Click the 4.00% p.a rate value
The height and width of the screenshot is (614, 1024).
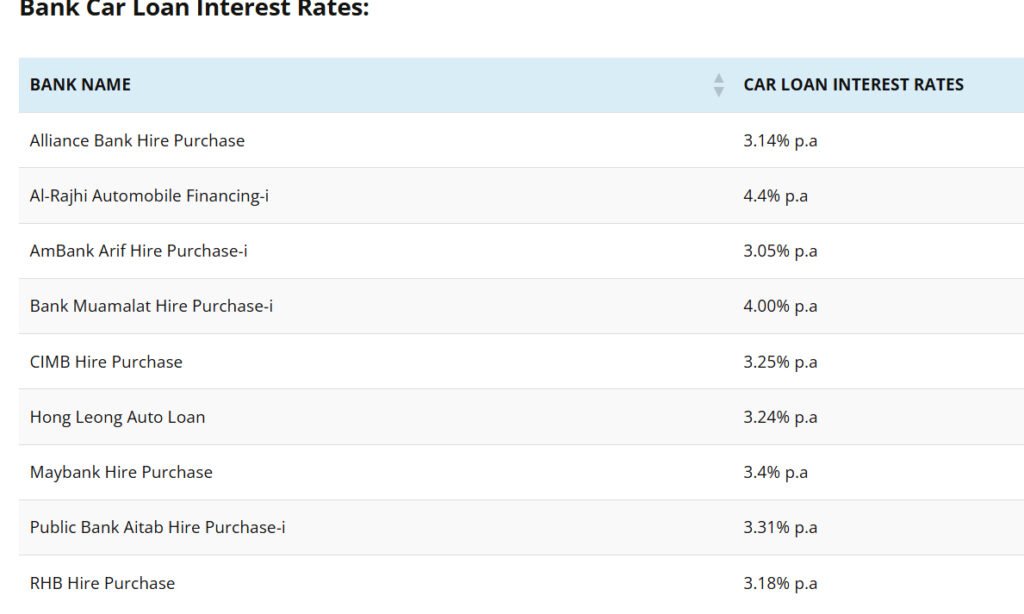point(780,306)
